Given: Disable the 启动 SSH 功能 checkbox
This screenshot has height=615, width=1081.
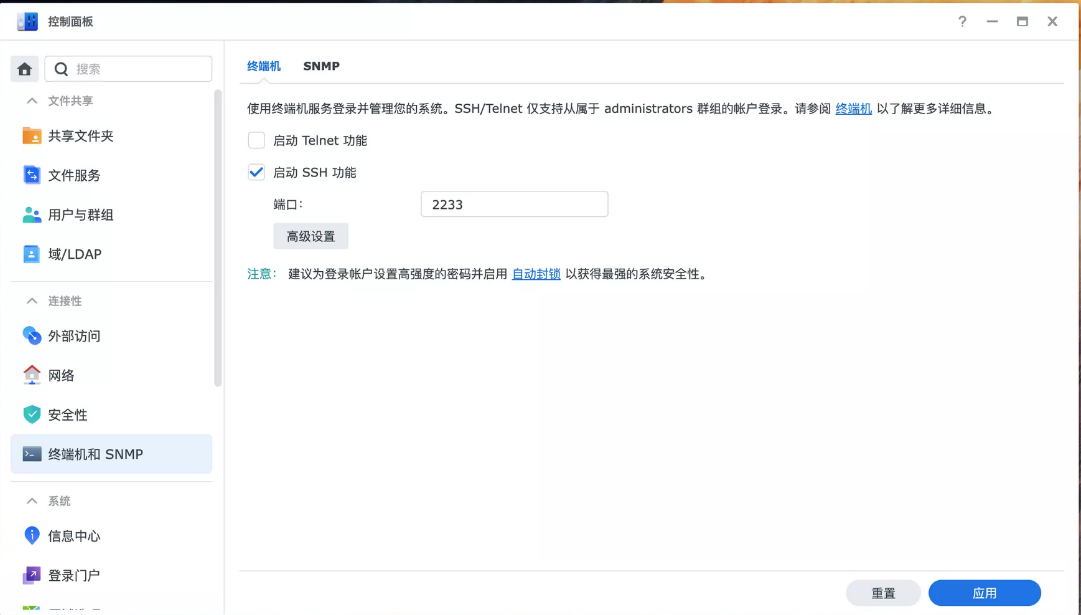Looking at the screenshot, I should point(257,171).
